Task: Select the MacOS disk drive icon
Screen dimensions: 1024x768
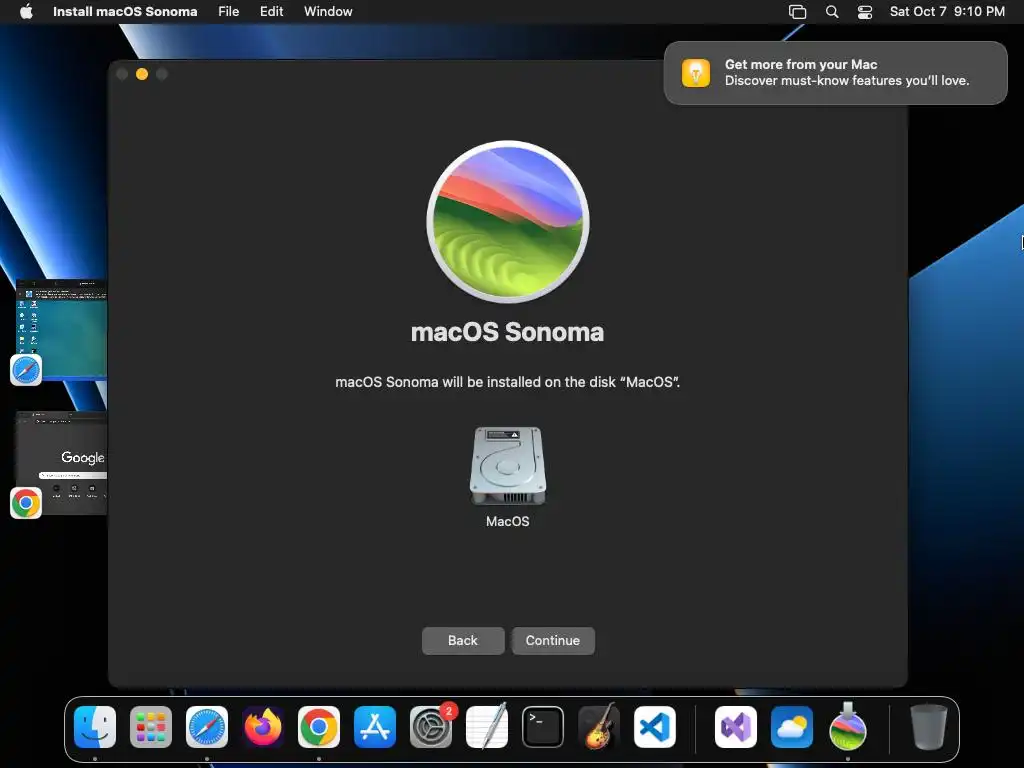Action: pyautogui.click(x=507, y=466)
